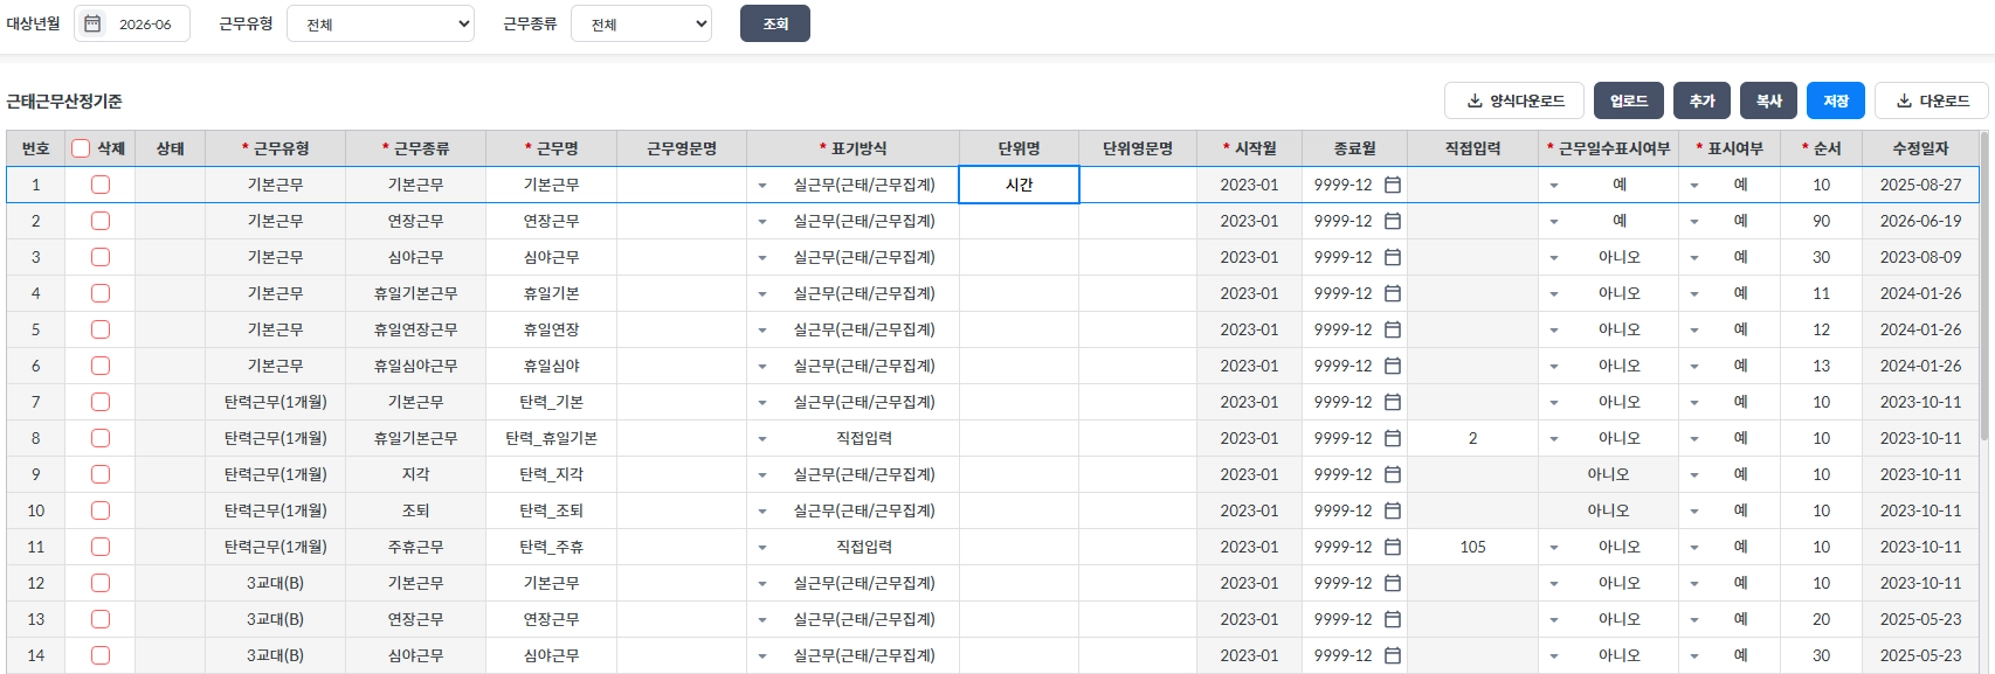Sort by the 순서 column header

[x=1821, y=148]
